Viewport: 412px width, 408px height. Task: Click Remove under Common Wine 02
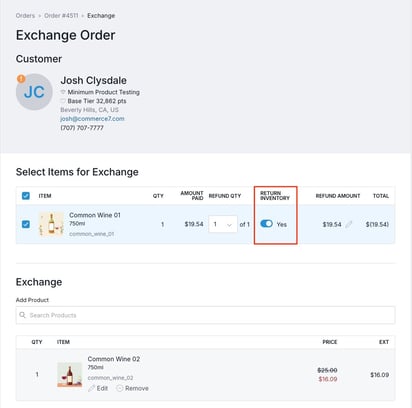pyautogui.click(x=137, y=388)
